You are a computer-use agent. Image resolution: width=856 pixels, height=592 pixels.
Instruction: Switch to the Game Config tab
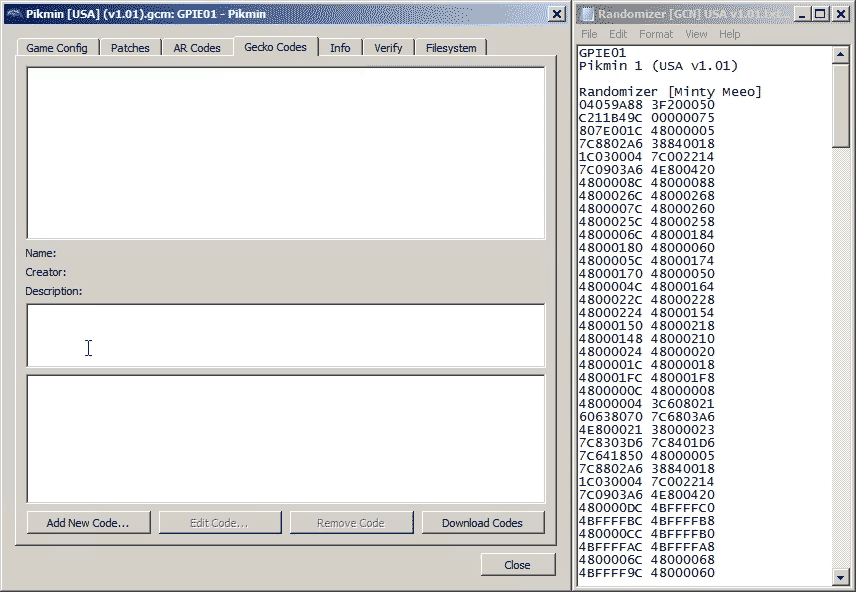pyautogui.click(x=57, y=48)
